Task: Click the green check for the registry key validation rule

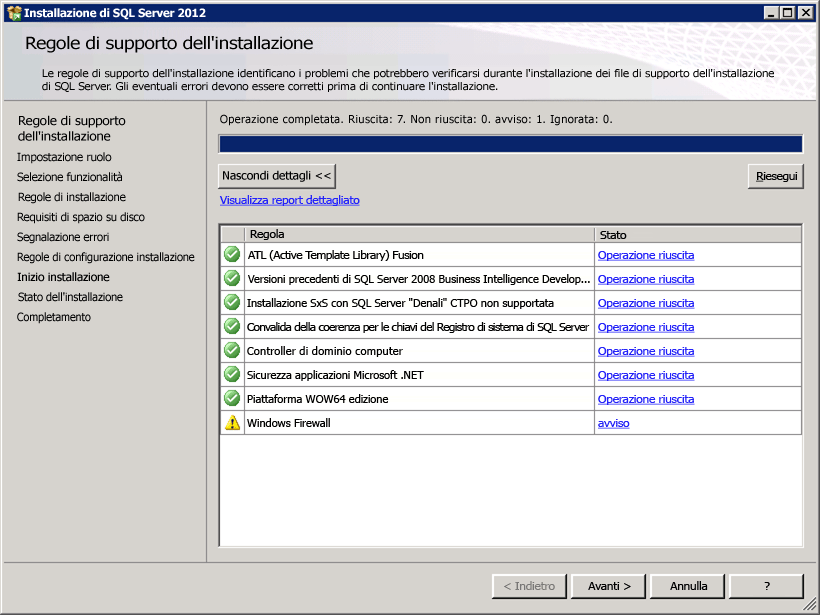Action: [232, 327]
